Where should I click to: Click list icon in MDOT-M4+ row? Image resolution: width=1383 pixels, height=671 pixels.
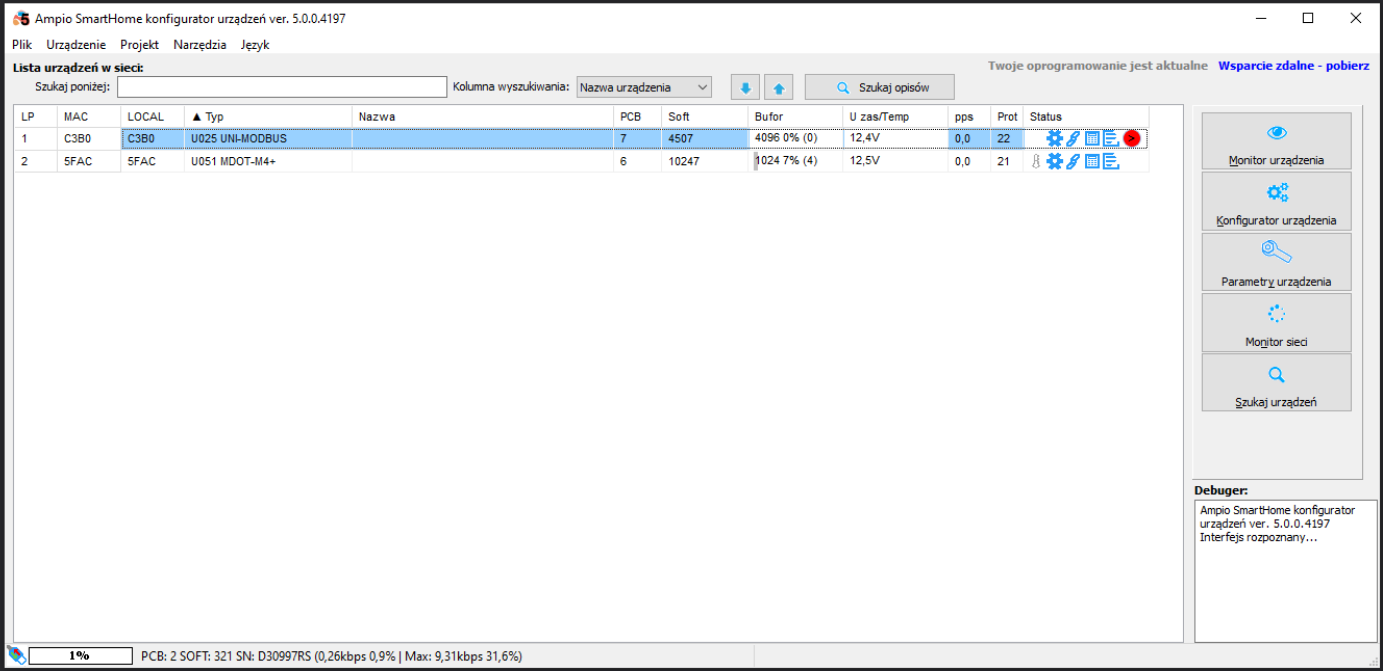[1111, 161]
